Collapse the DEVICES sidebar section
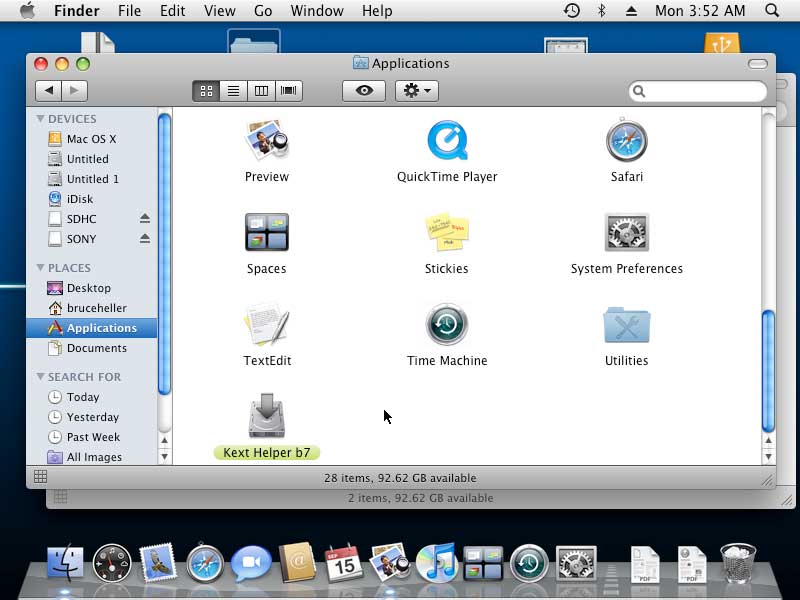 click(x=40, y=118)
